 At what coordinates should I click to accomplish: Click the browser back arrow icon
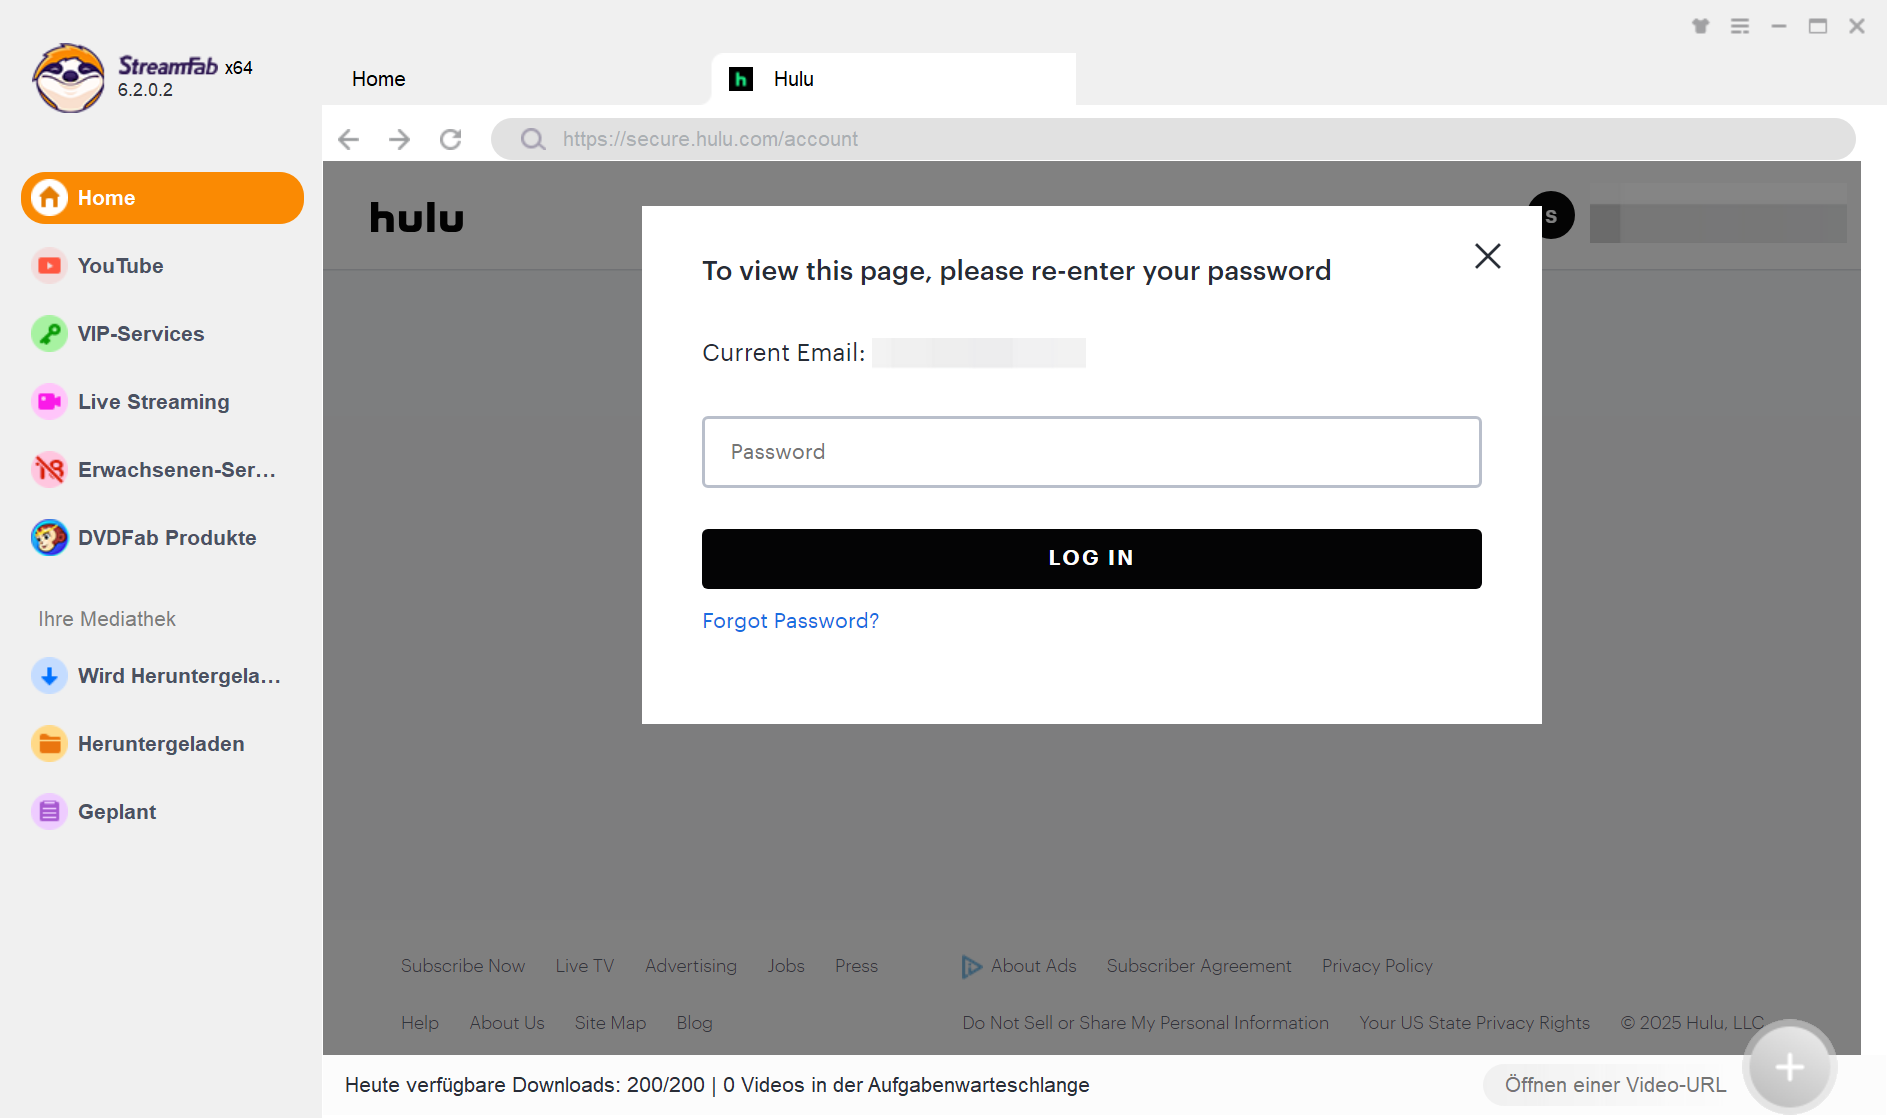pos(348,139)
